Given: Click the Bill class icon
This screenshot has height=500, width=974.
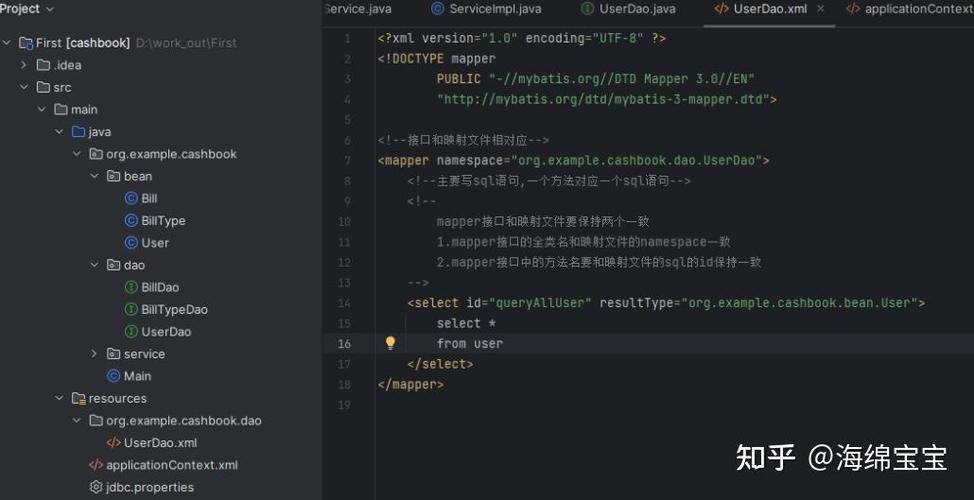Looking at the screenshot, I should (x=131, y=198).
